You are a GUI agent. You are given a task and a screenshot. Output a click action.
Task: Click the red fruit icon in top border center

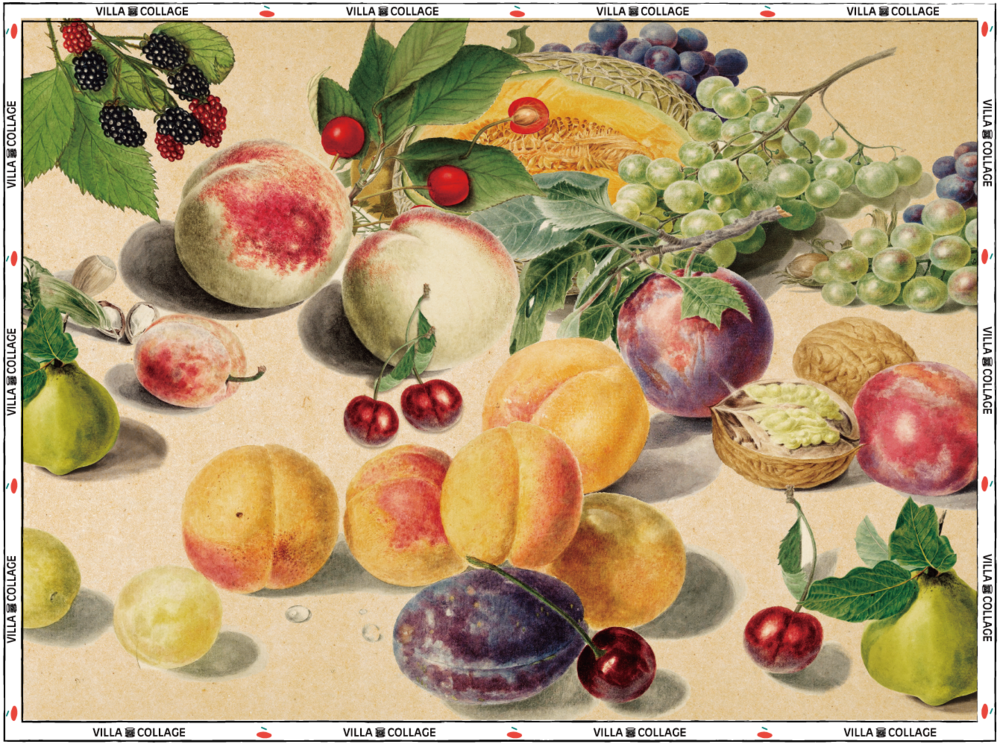coord(516,11)
